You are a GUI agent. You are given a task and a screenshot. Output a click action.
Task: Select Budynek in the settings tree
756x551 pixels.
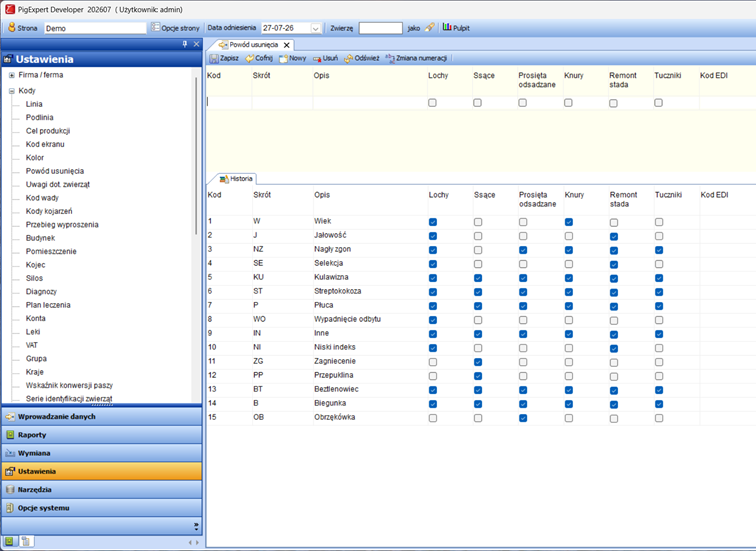pyautogui.click(x=40, y=238)
